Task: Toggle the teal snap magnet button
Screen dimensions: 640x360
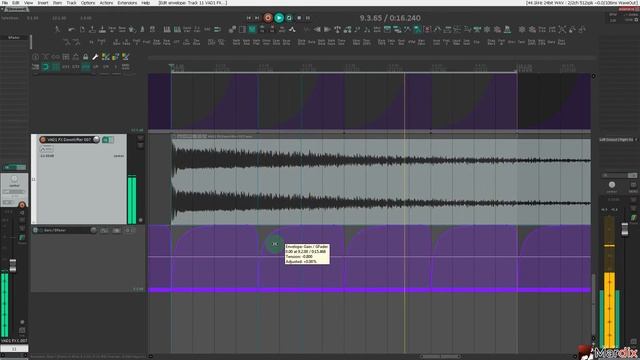Action: (x=45, y=67)
